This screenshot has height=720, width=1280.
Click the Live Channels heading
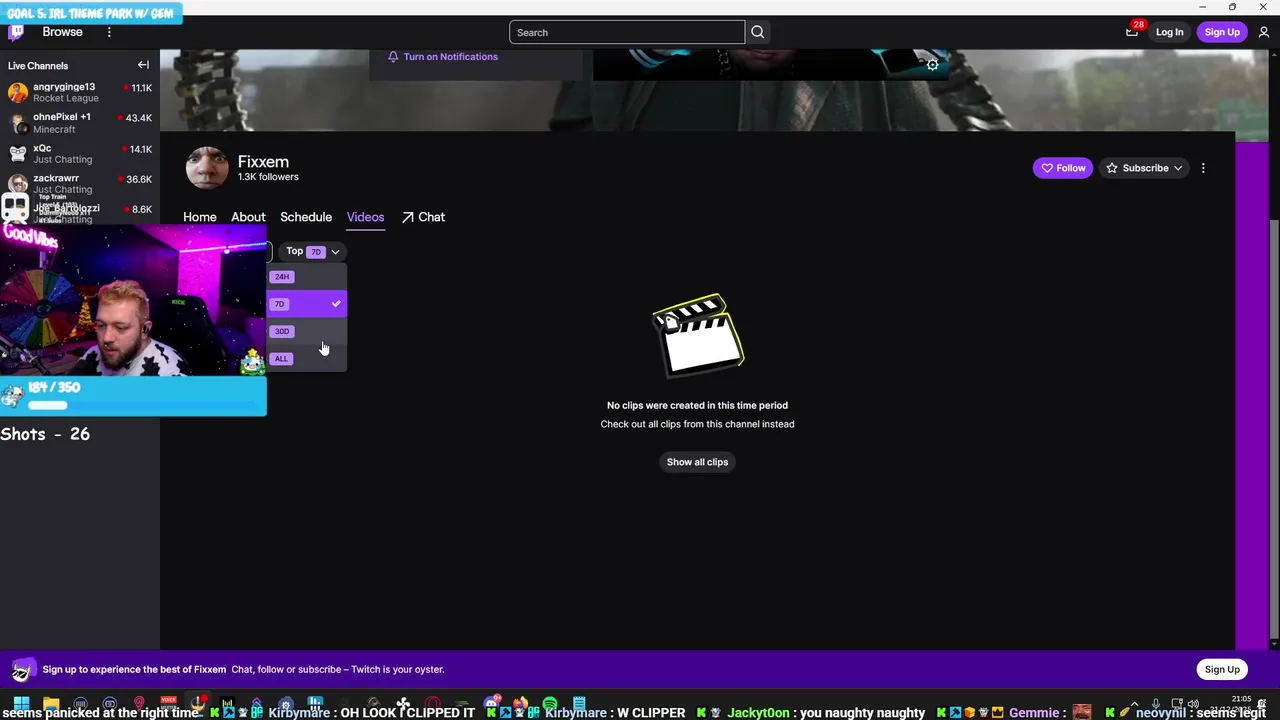point(38,66)
